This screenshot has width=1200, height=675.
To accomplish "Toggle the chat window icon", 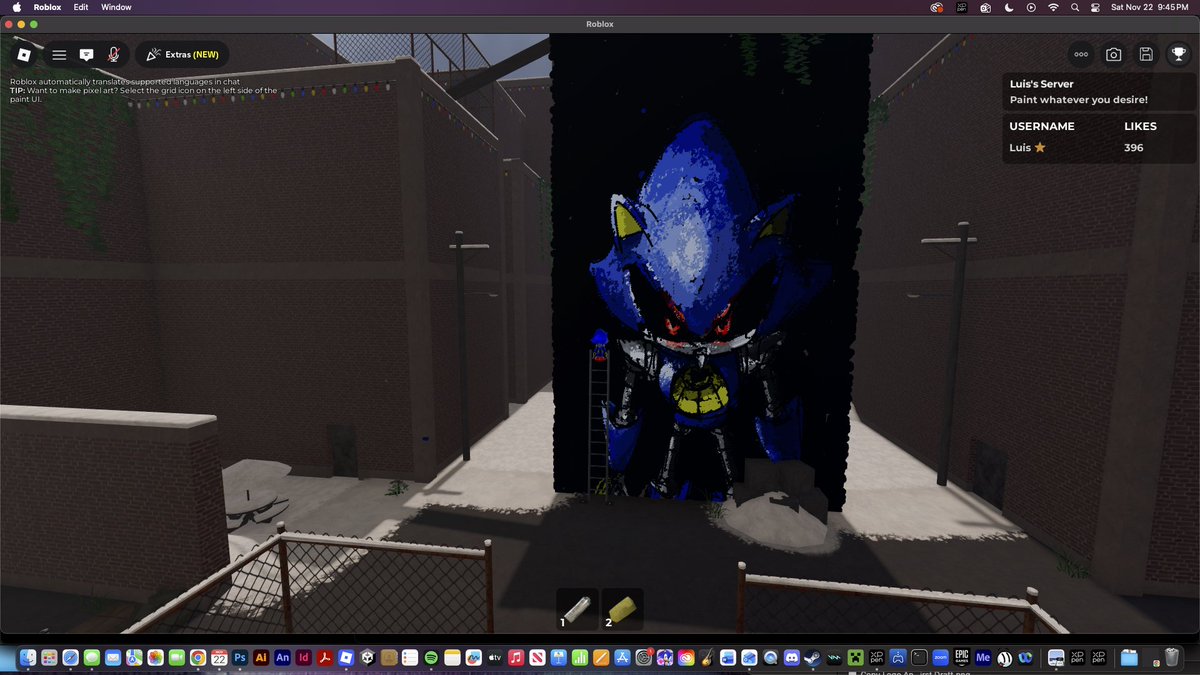I will click(87, 55).
